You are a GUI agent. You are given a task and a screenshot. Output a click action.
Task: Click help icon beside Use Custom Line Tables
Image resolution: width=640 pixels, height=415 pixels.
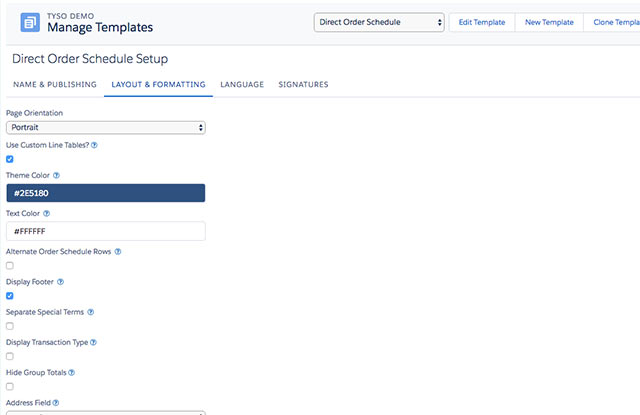click(x=94, y=145)
